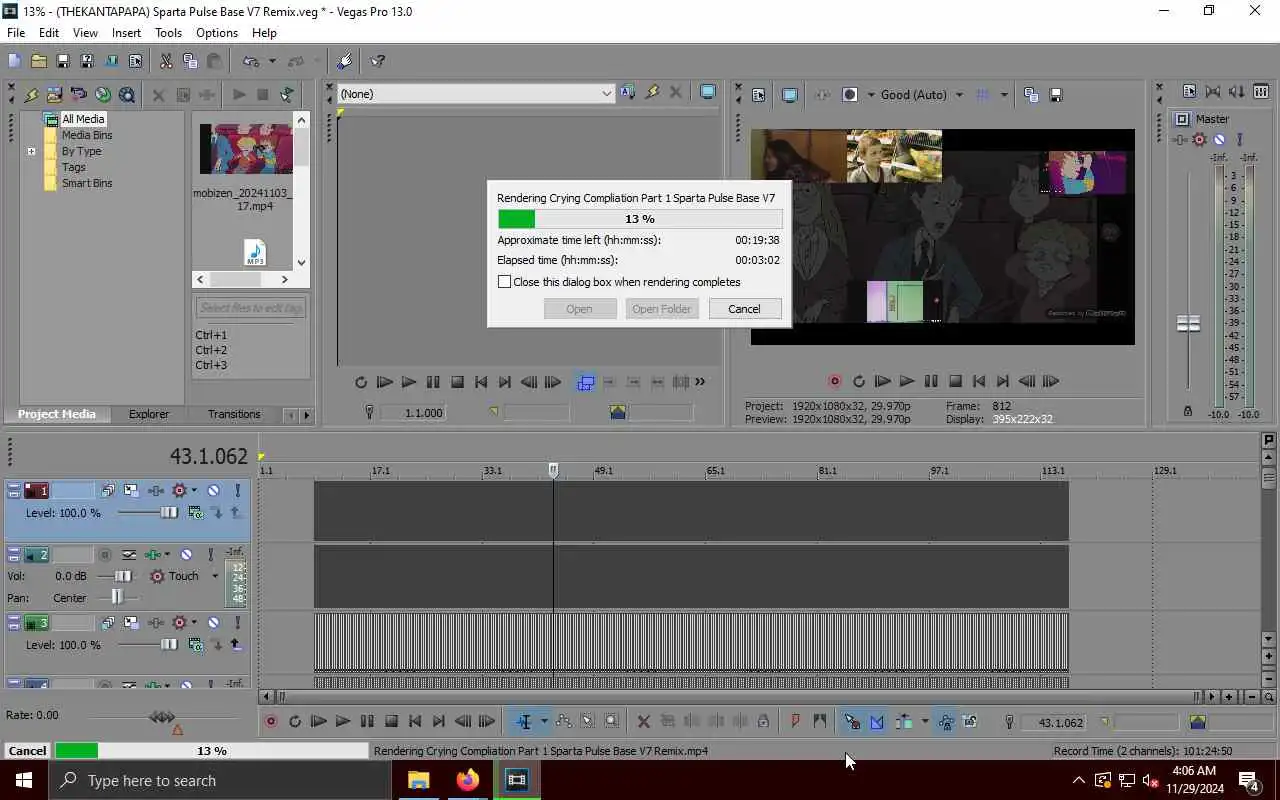The image size is (1280, 800).
Task: Expand the By Type tree node
Action: pyautogui.click(x=31, y=152)
